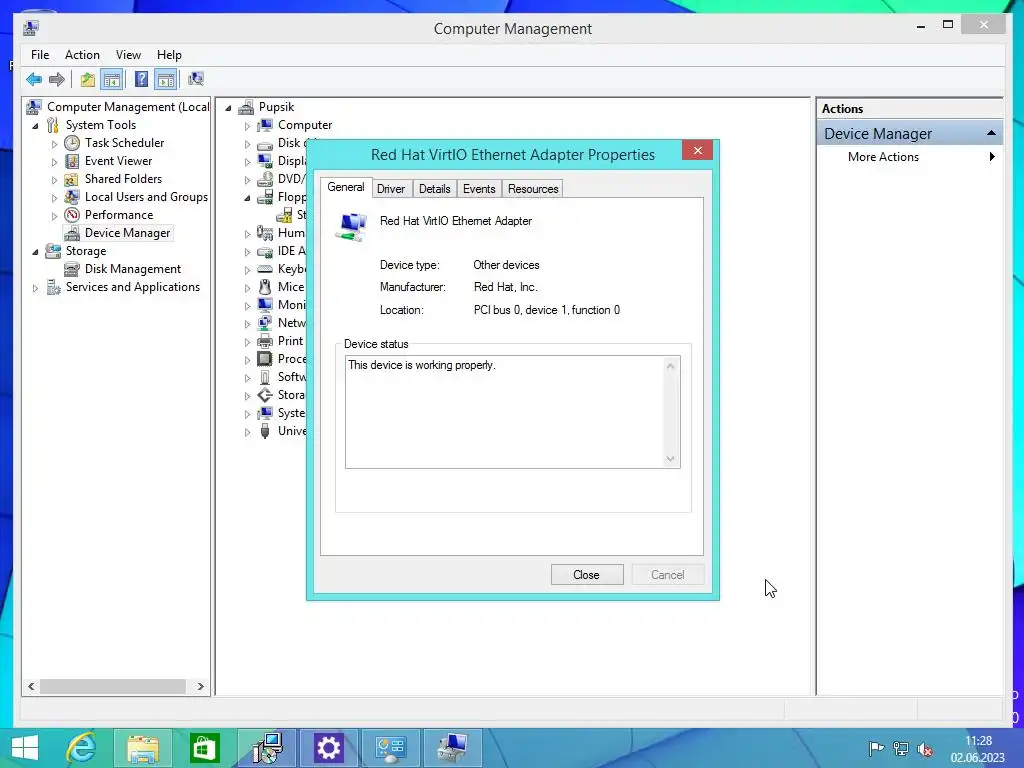Image resolution: width=1024 pixels, height=768 pixels.
Task: Collapse the Device Manager actions section
Action: (991, 133)
